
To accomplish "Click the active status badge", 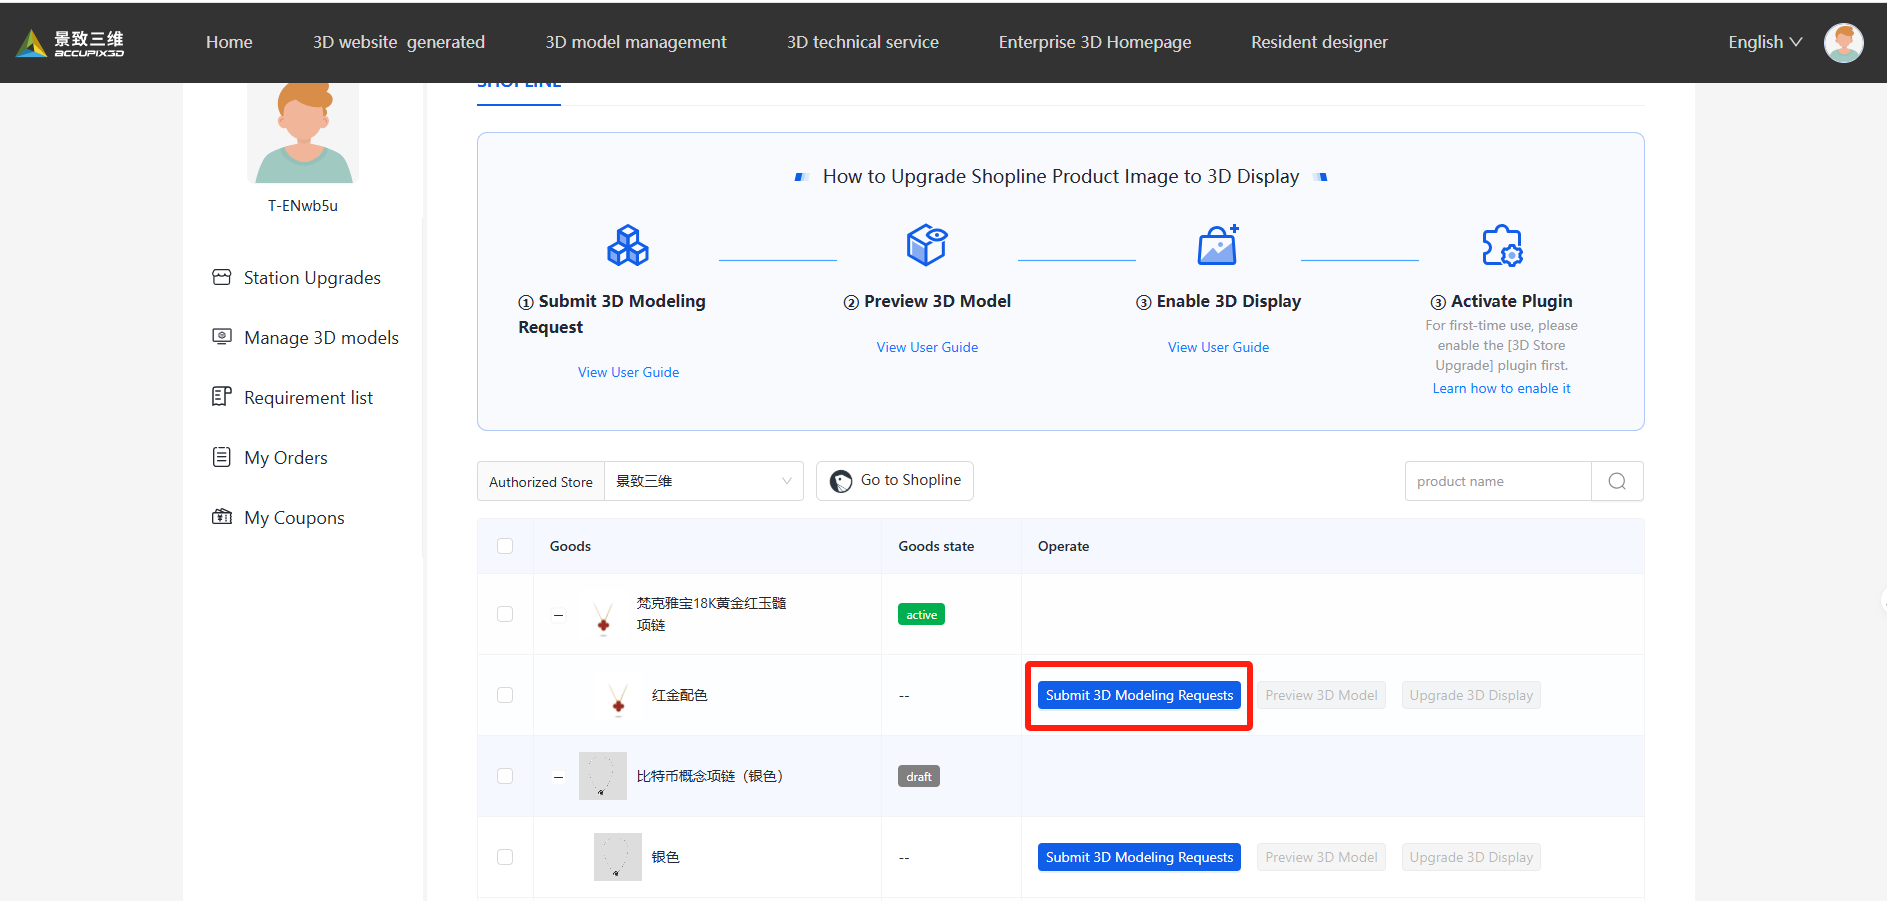I will click(921, 614).
